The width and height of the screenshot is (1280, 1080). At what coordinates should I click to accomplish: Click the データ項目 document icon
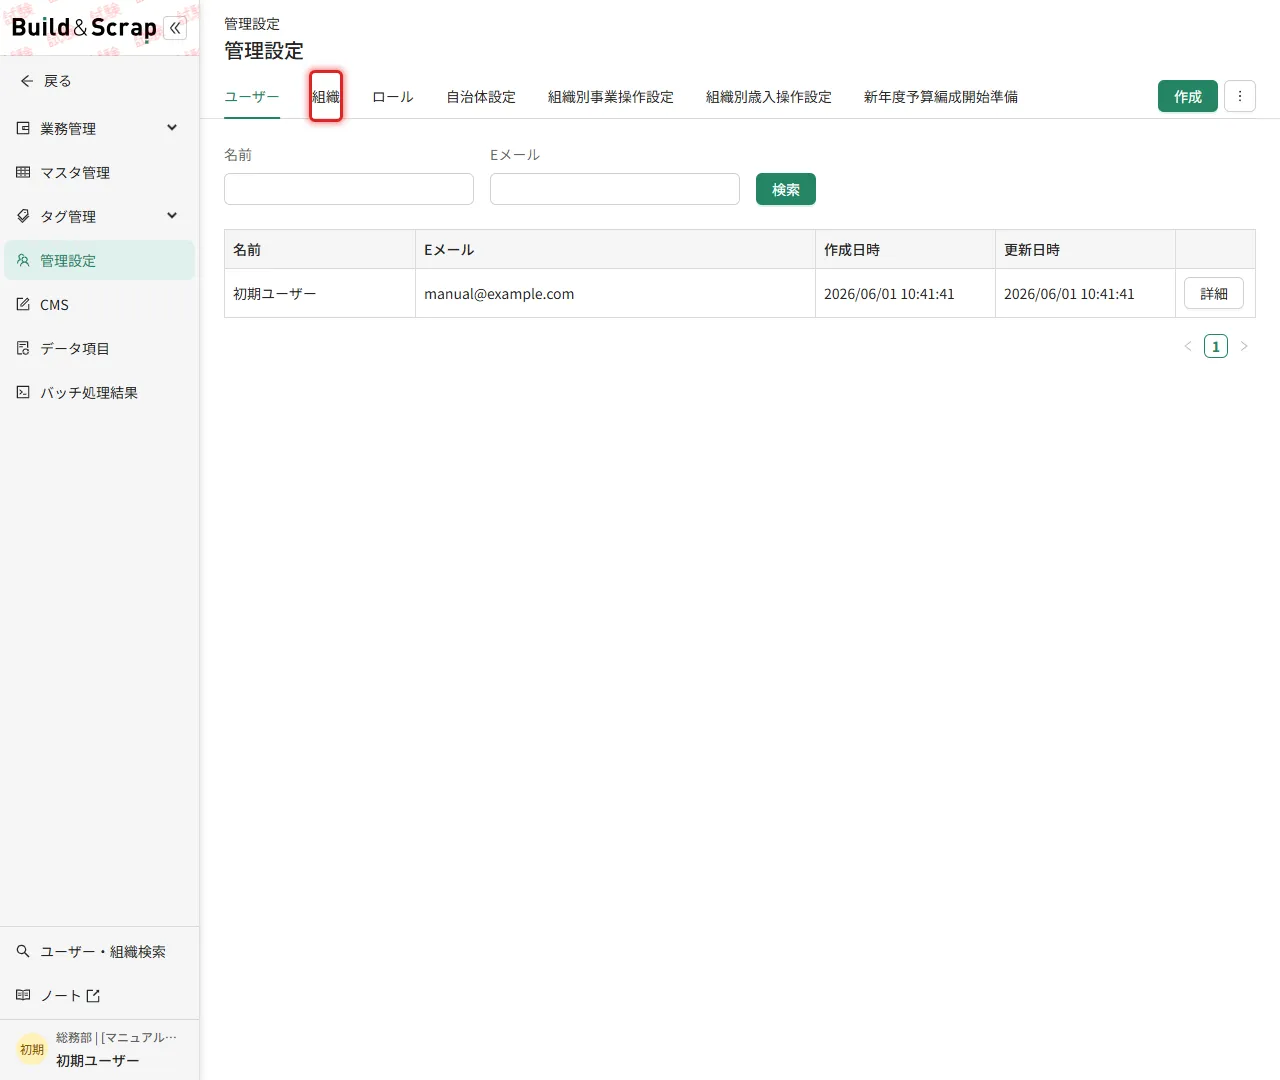coord(23,348)
